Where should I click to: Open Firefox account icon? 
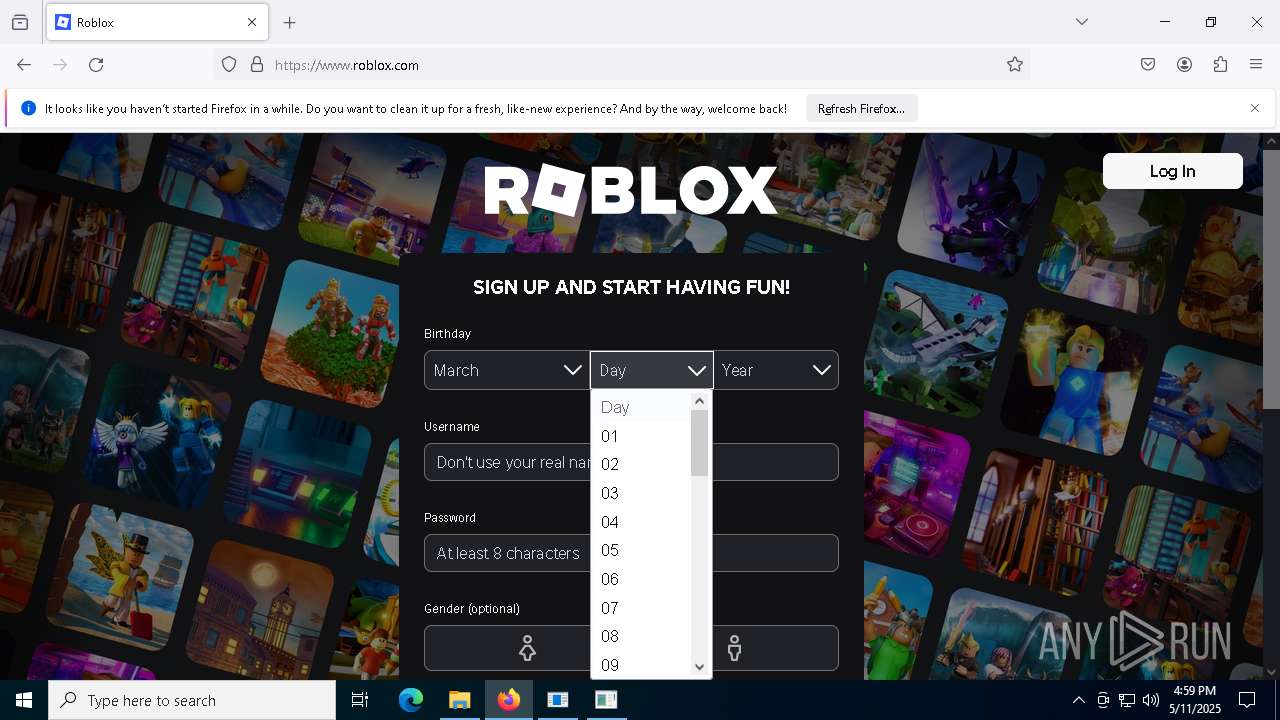tap(1184, 65)
